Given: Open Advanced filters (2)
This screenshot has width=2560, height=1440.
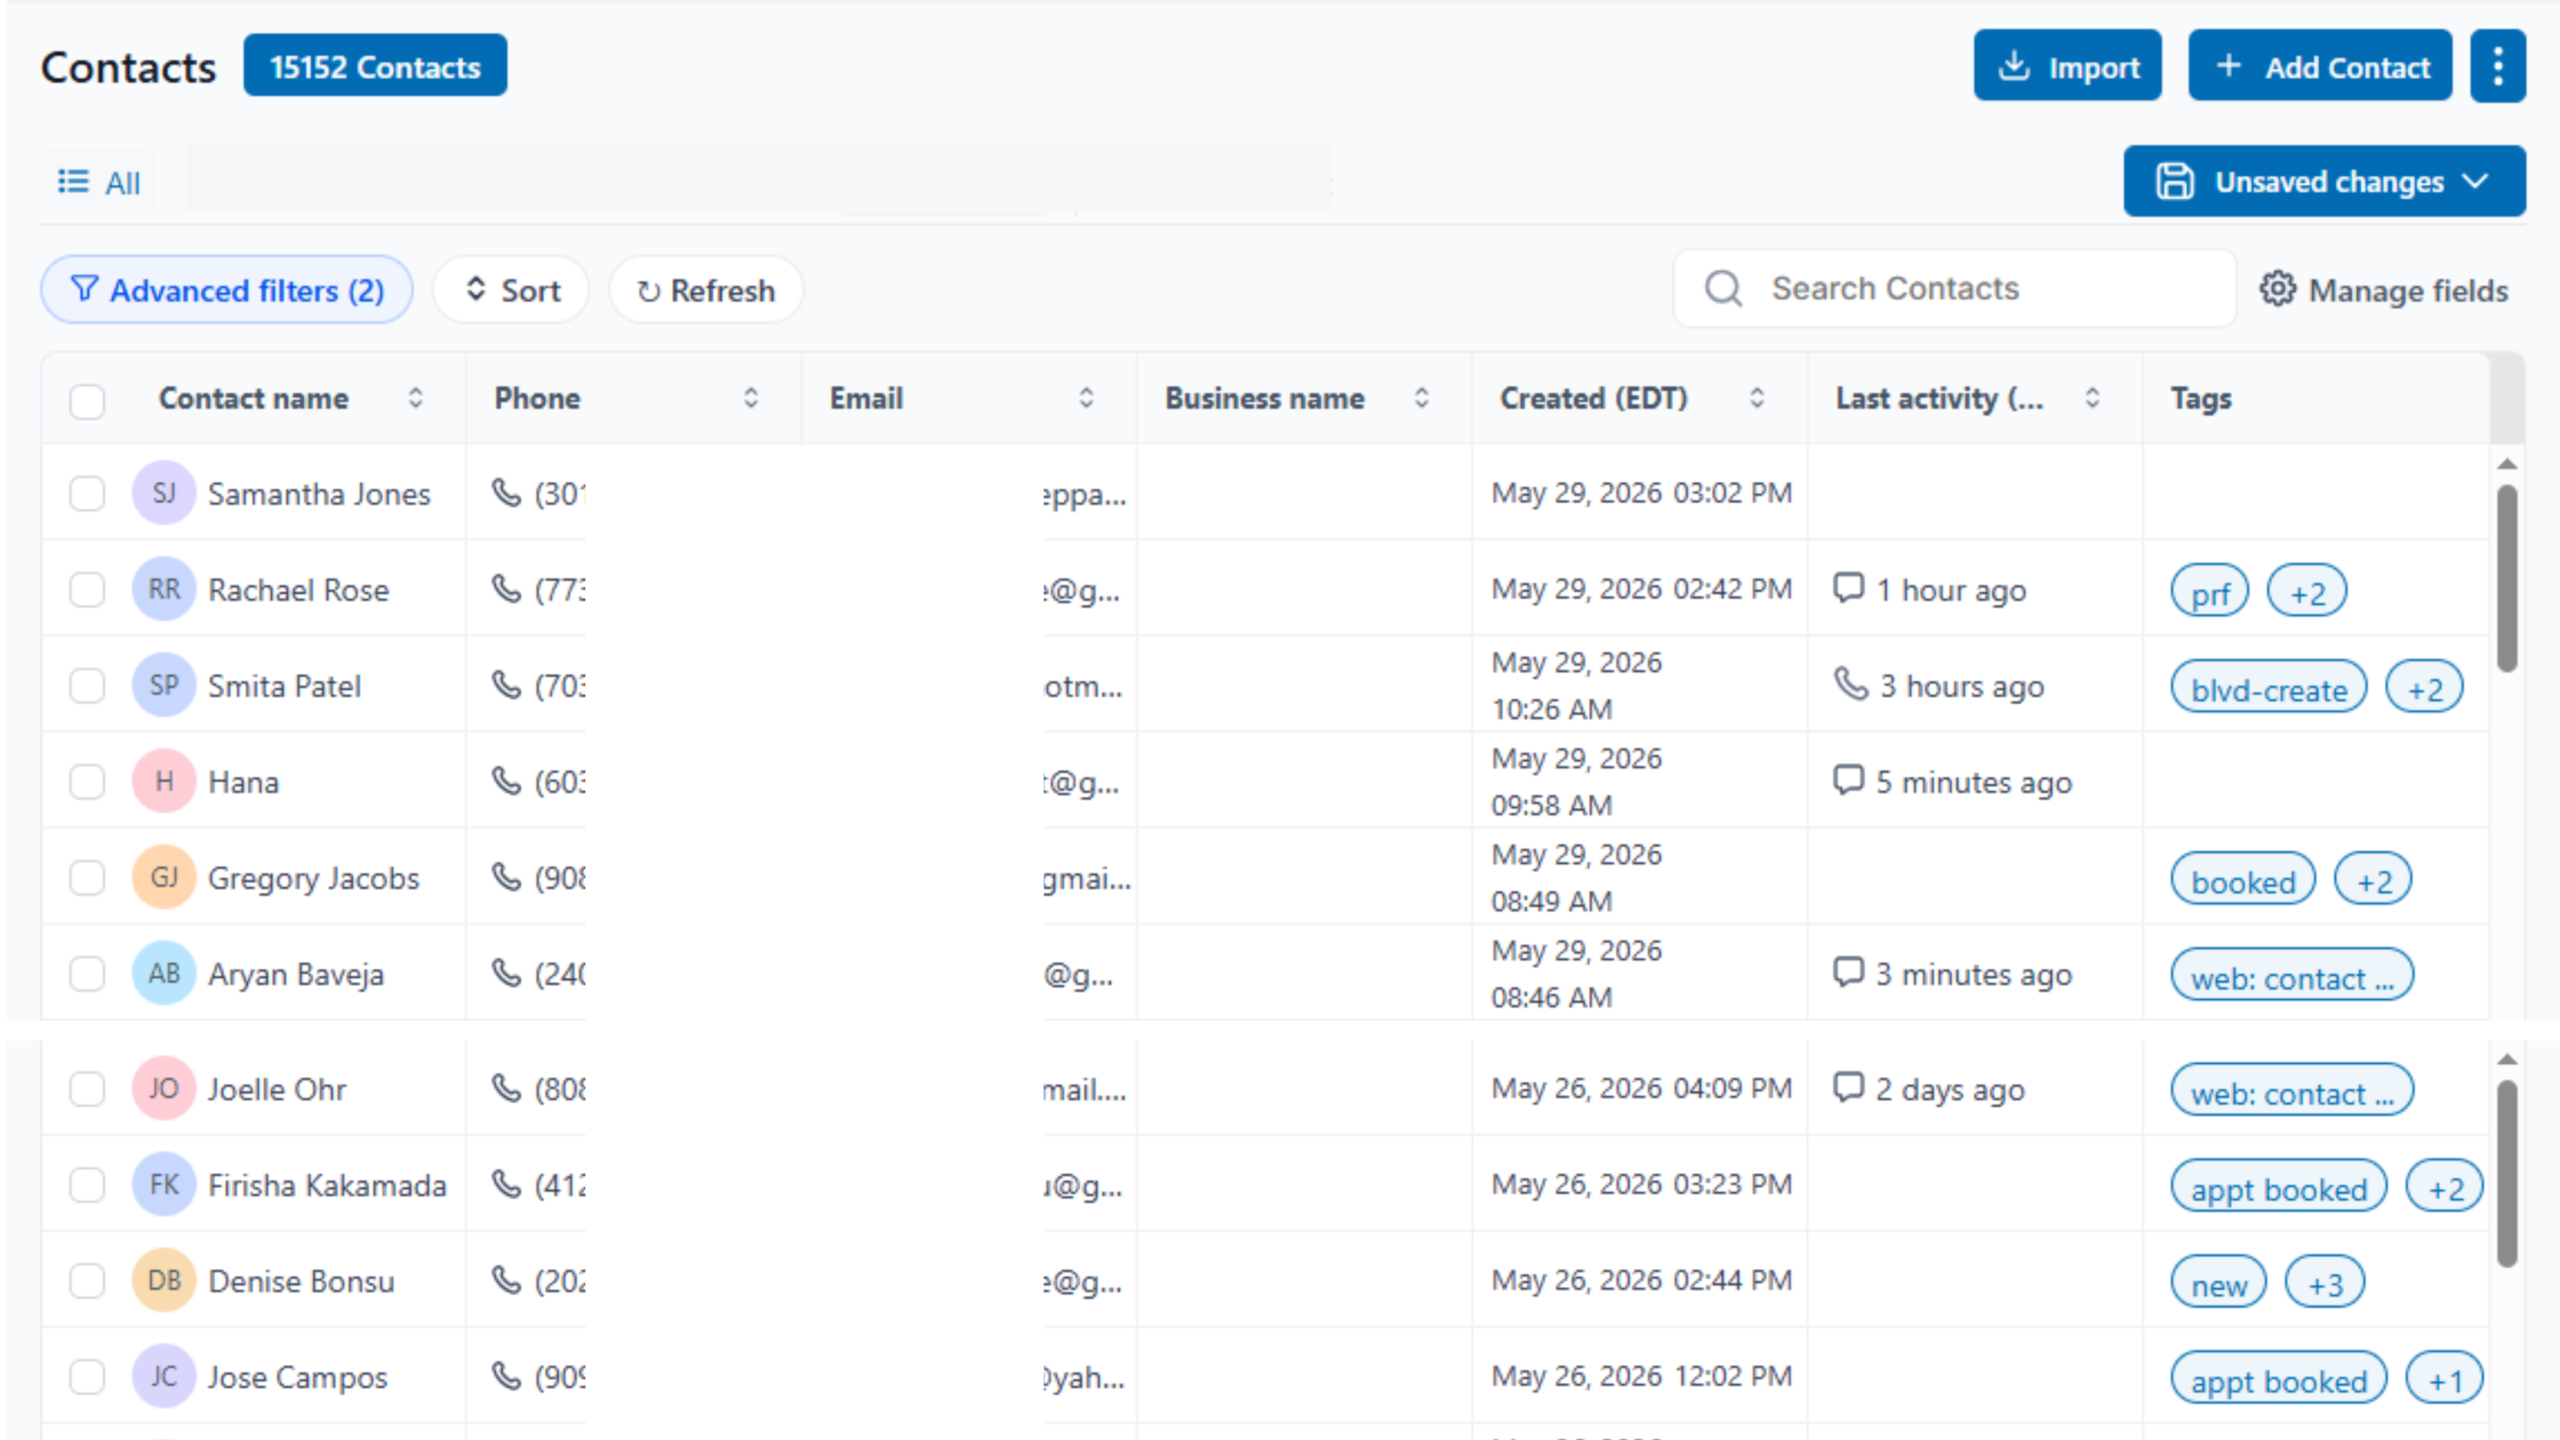Looking at the screenshot, I should coord(227,290).
